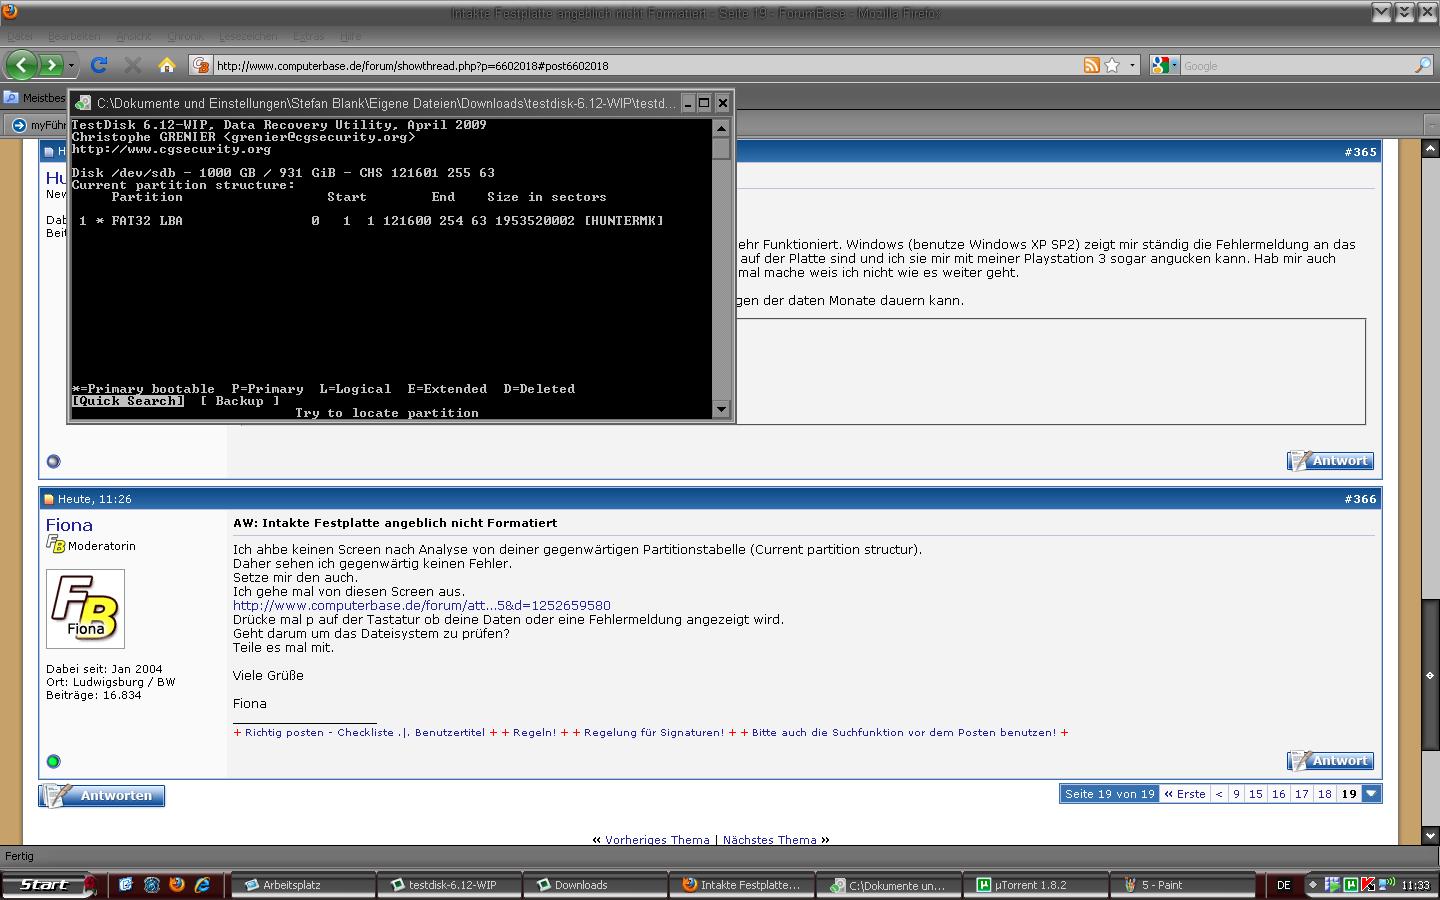Switch to 5 - Paint taskbar button
The image size is (1440, 900).
tap(1182, 885)
